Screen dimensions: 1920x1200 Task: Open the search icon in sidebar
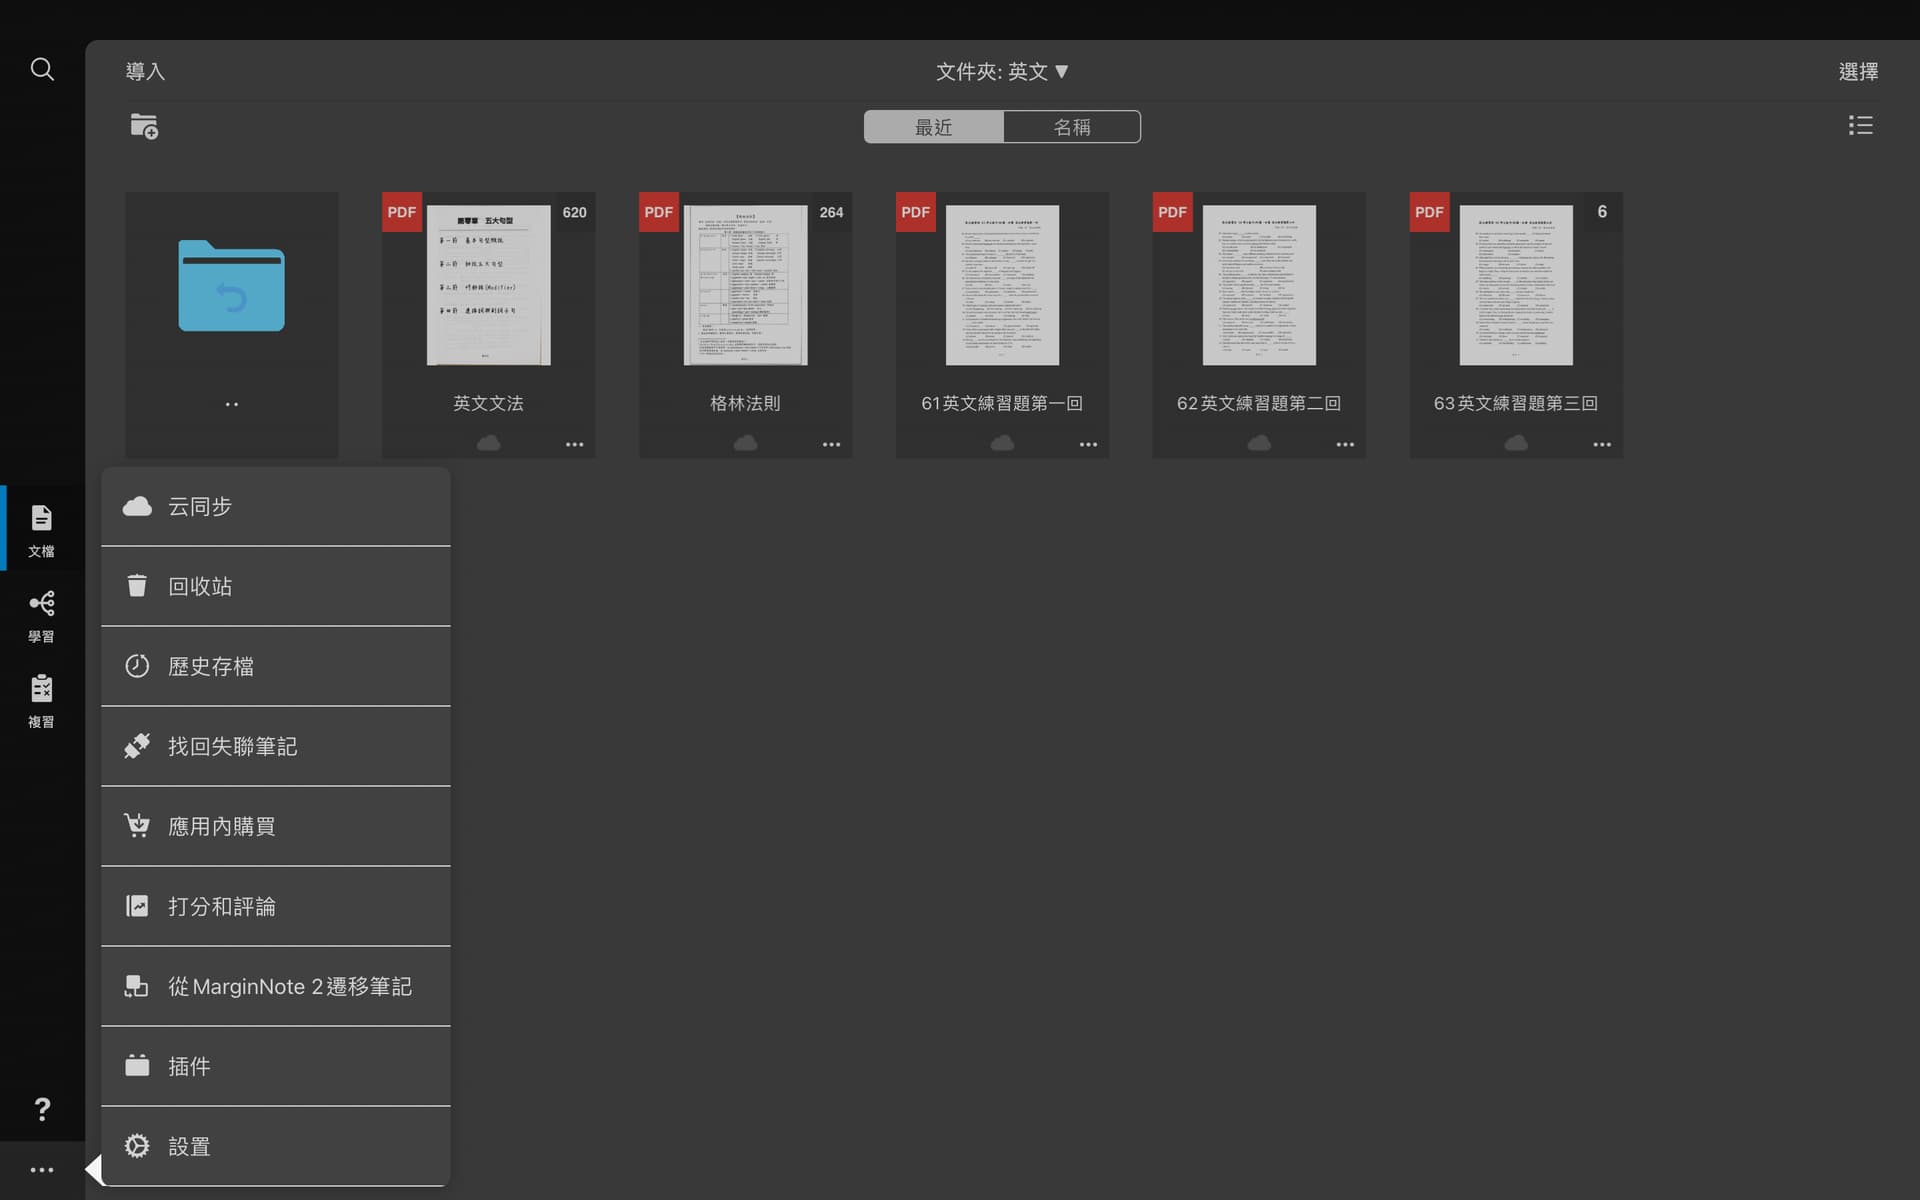[x=42, y=69]
